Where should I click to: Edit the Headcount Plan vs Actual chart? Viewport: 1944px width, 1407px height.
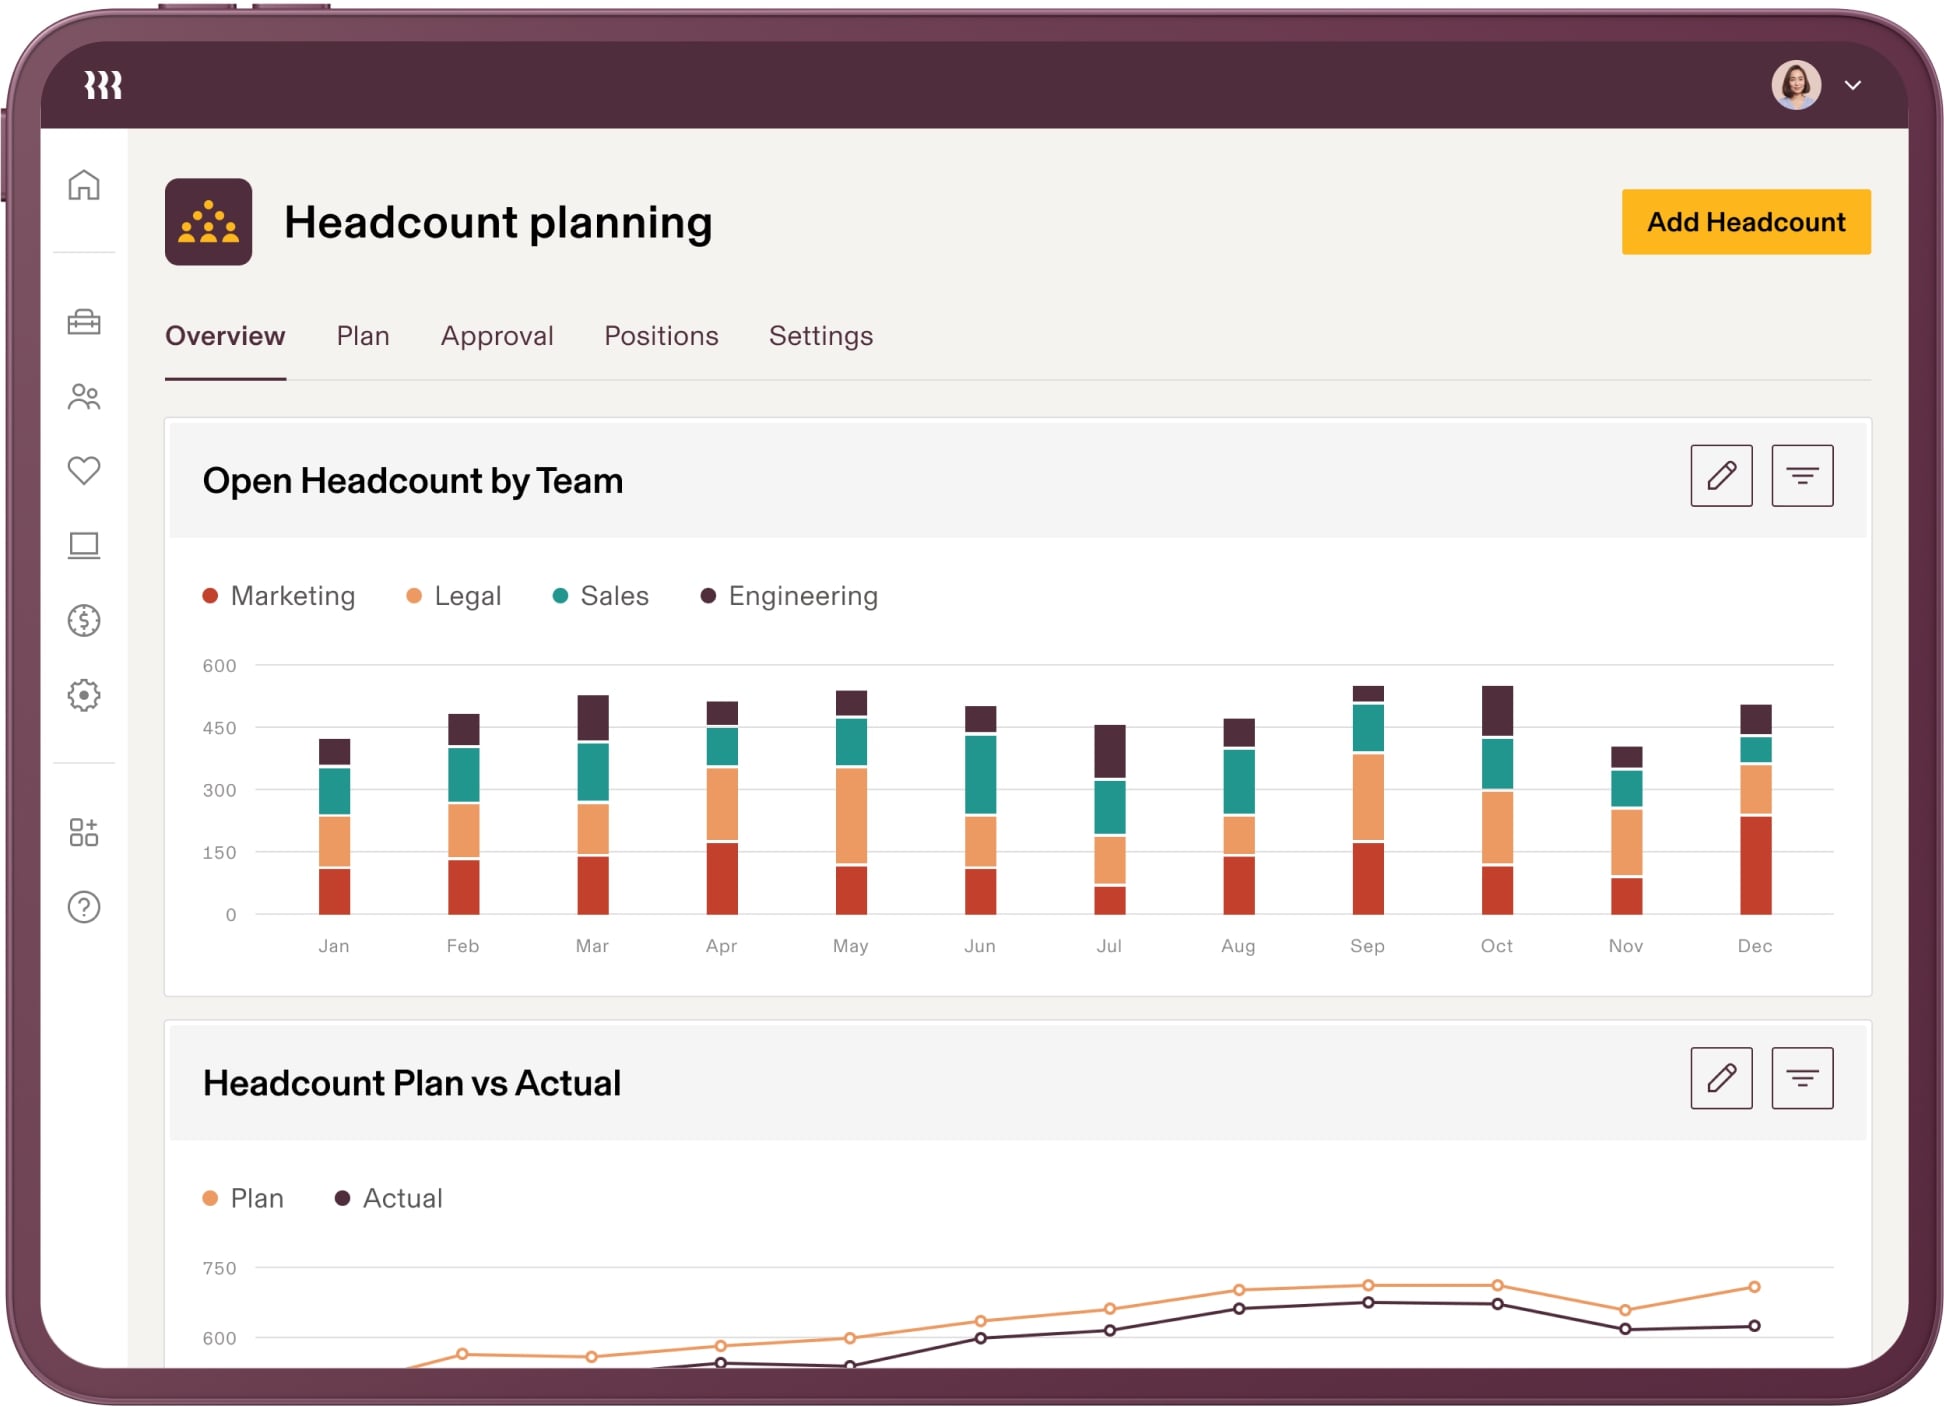pos(1721,1078)
